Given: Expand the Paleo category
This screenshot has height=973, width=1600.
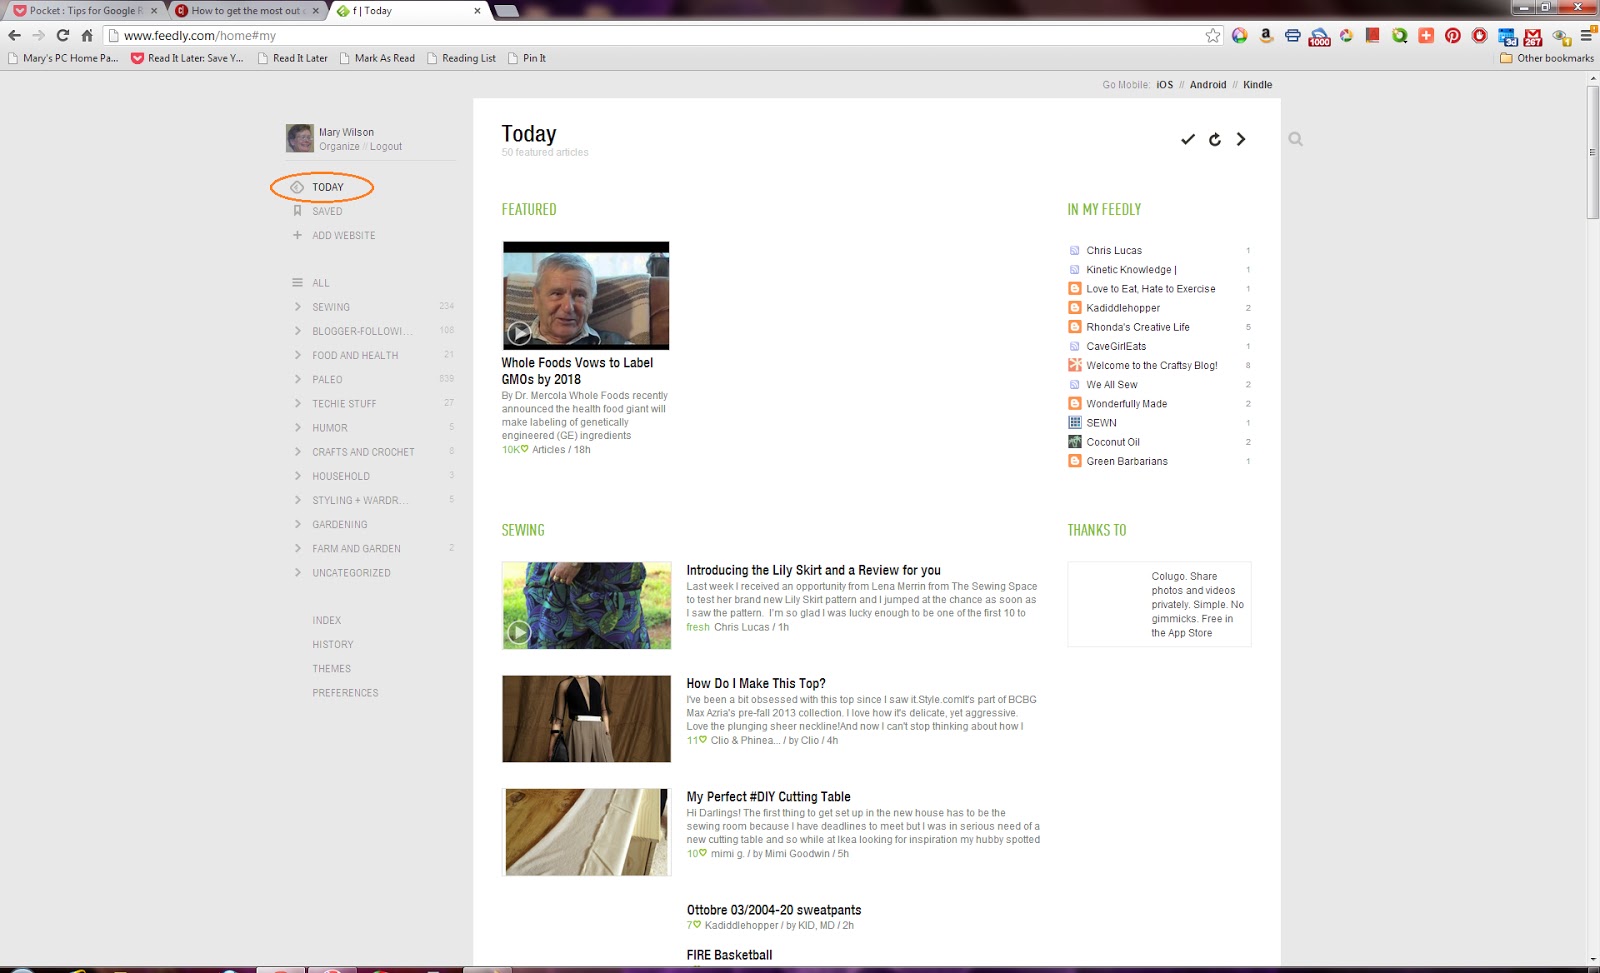Looking at the screenshot, I should [x=297, y=379].
